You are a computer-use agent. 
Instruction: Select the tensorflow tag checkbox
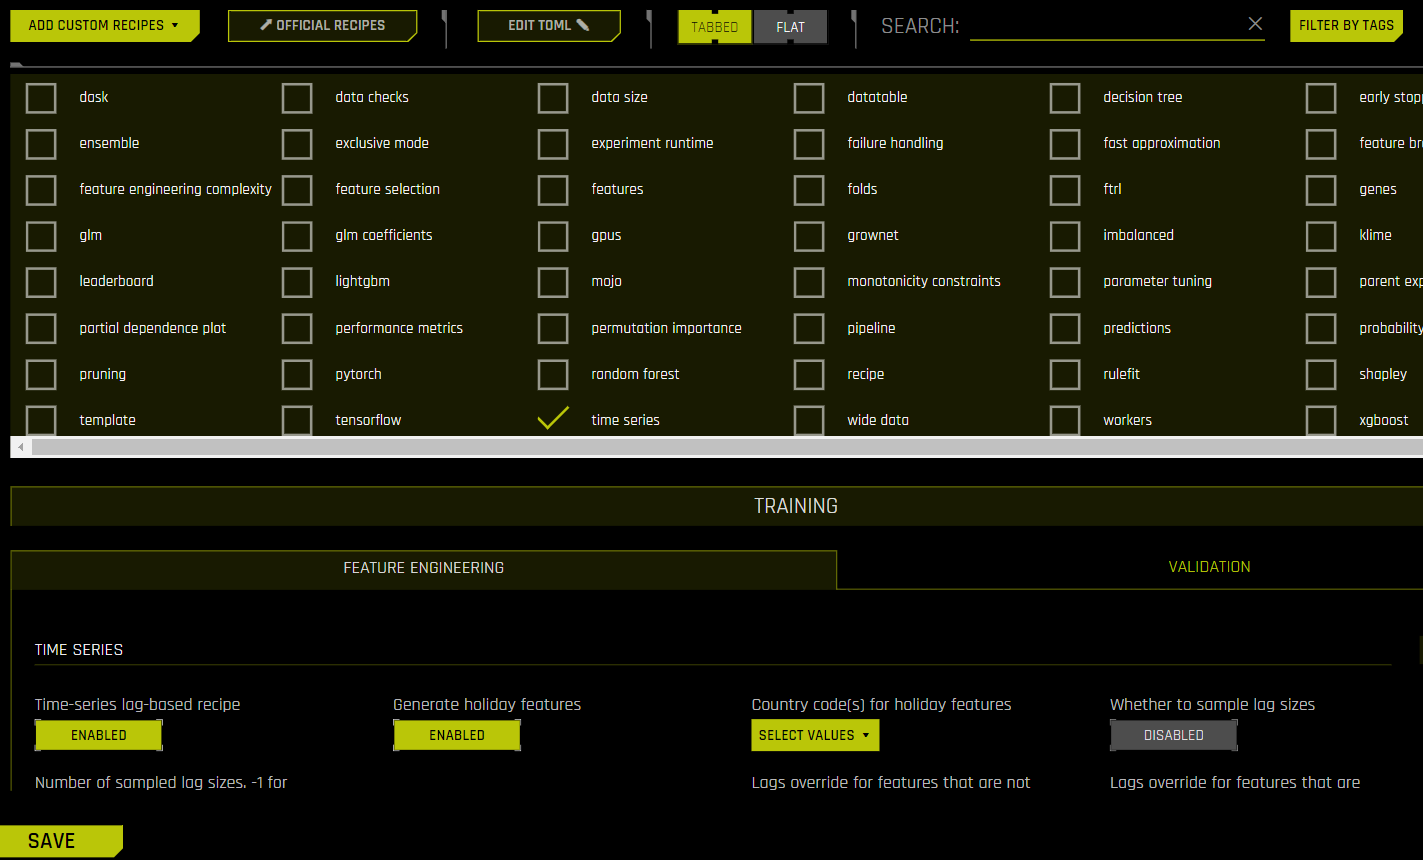tap(297, 420)
